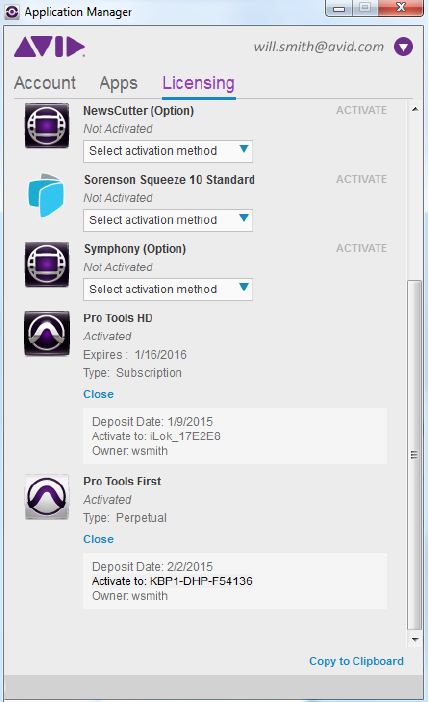429x702 pixels.
Task: Switch to the Apps tab
Action: 119,83
